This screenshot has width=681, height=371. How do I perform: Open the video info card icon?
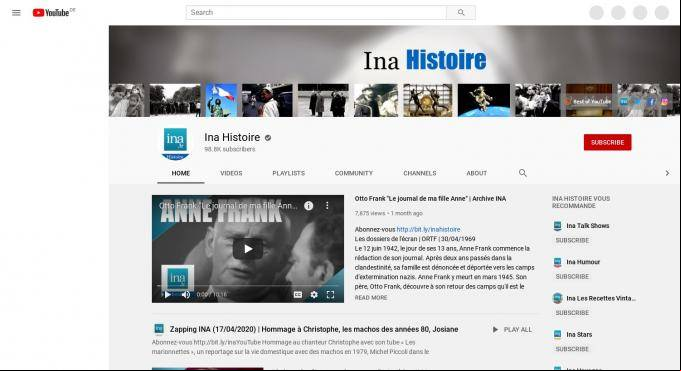308,206
